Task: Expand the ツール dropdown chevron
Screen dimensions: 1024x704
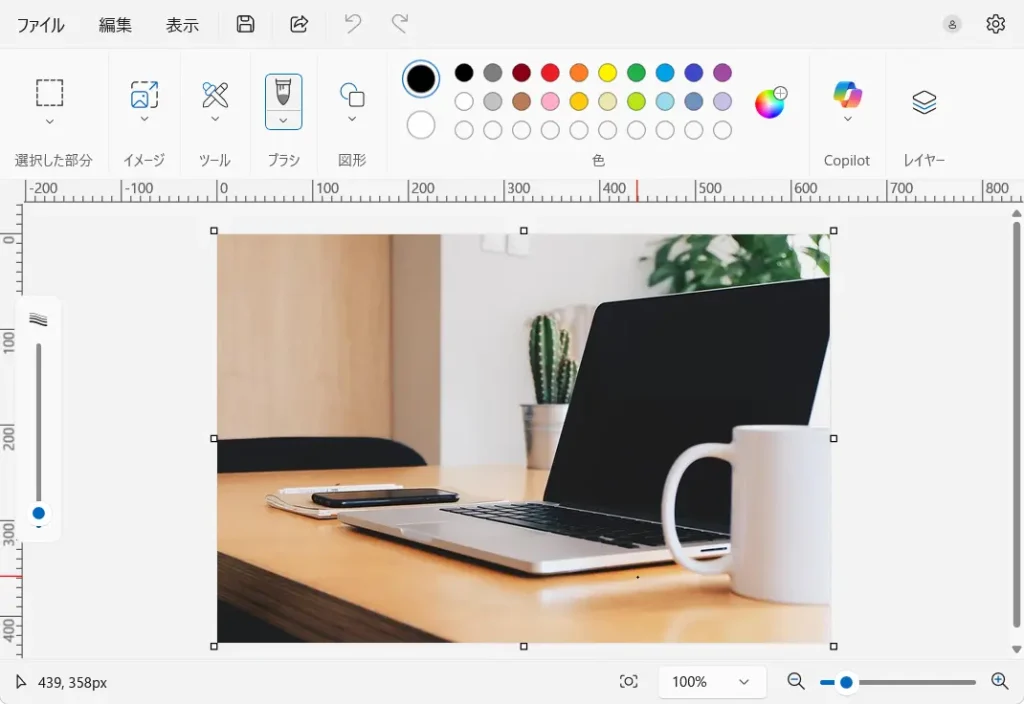Action: pos(215,119)
